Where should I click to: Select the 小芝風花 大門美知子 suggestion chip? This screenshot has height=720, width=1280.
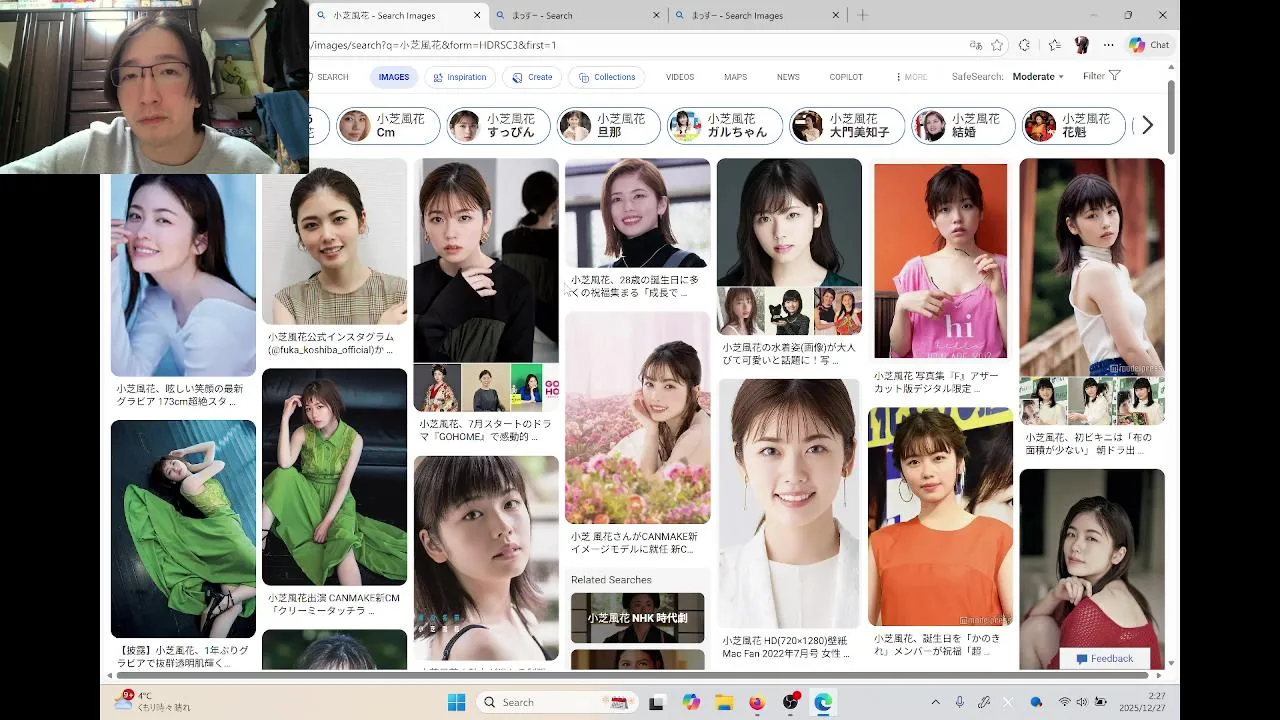coord(847,126)
